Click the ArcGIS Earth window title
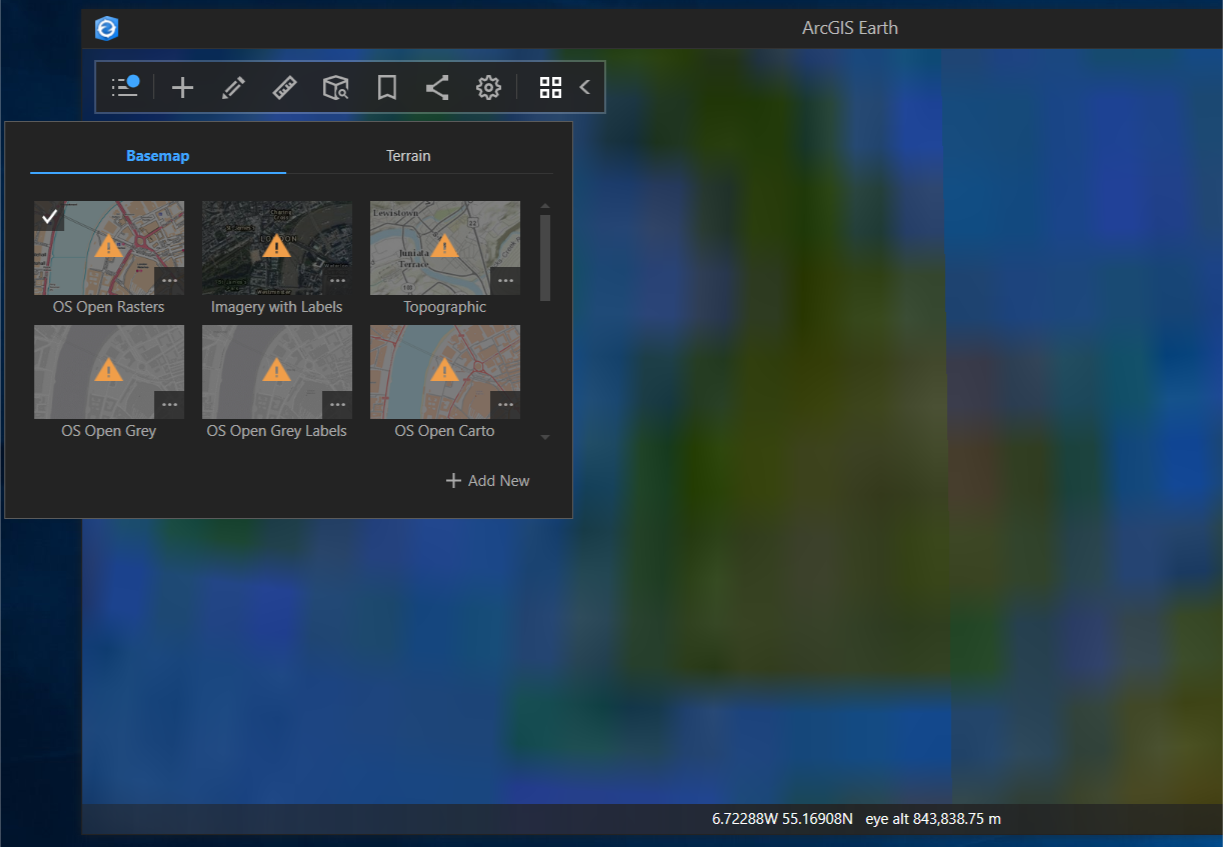The image size is (1223, 847). click(850, 28)
